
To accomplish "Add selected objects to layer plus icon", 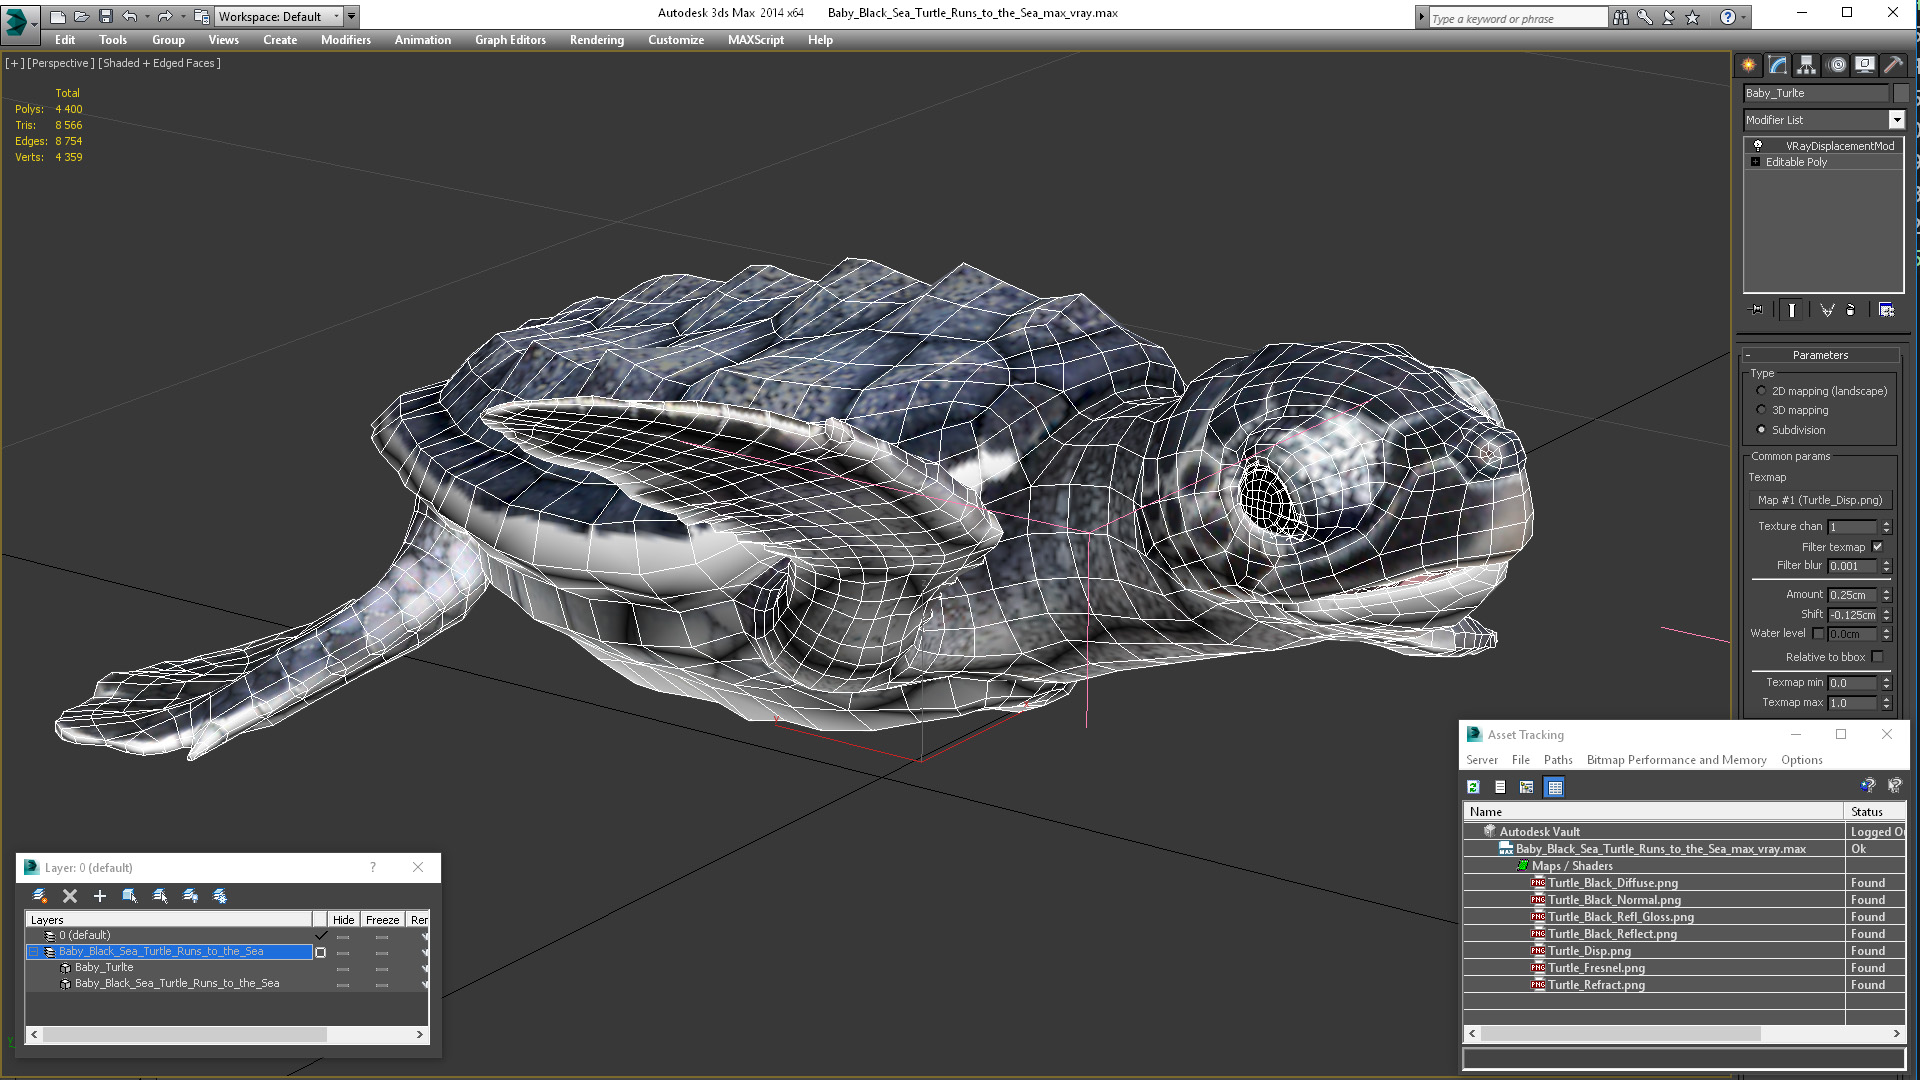I will click(x=100, y=896).
